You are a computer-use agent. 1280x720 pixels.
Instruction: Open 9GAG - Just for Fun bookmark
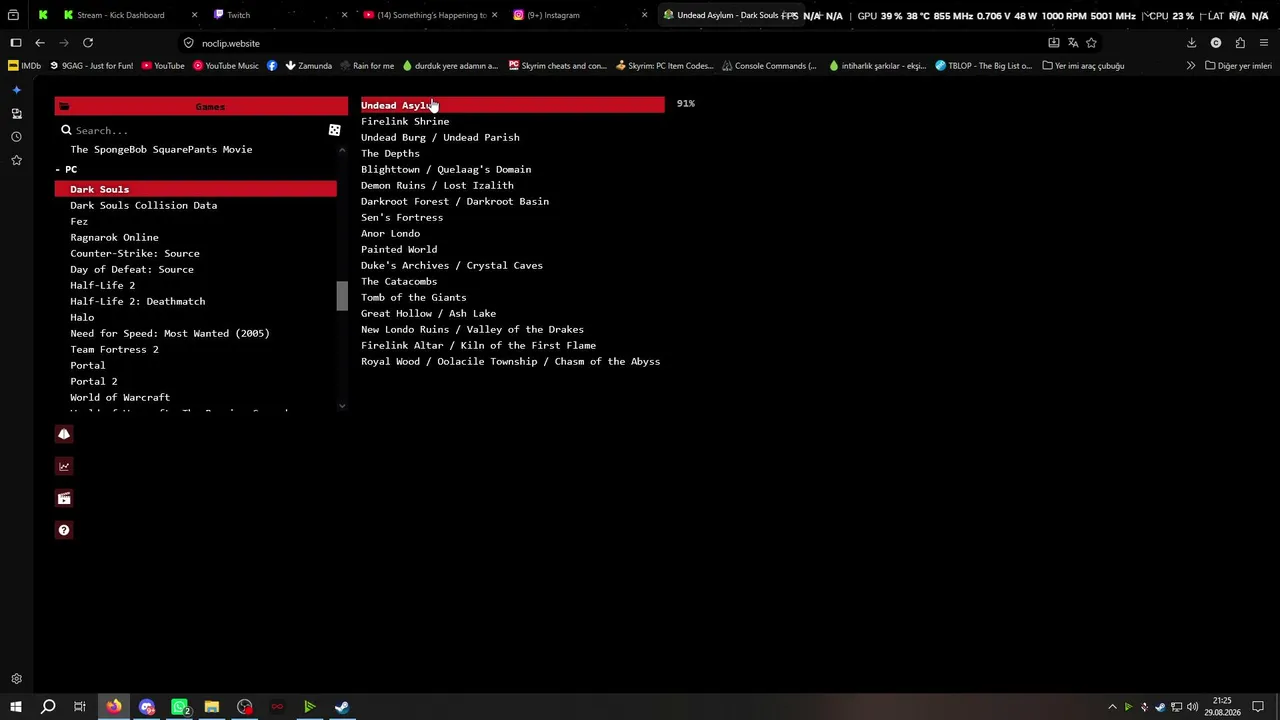90,66
